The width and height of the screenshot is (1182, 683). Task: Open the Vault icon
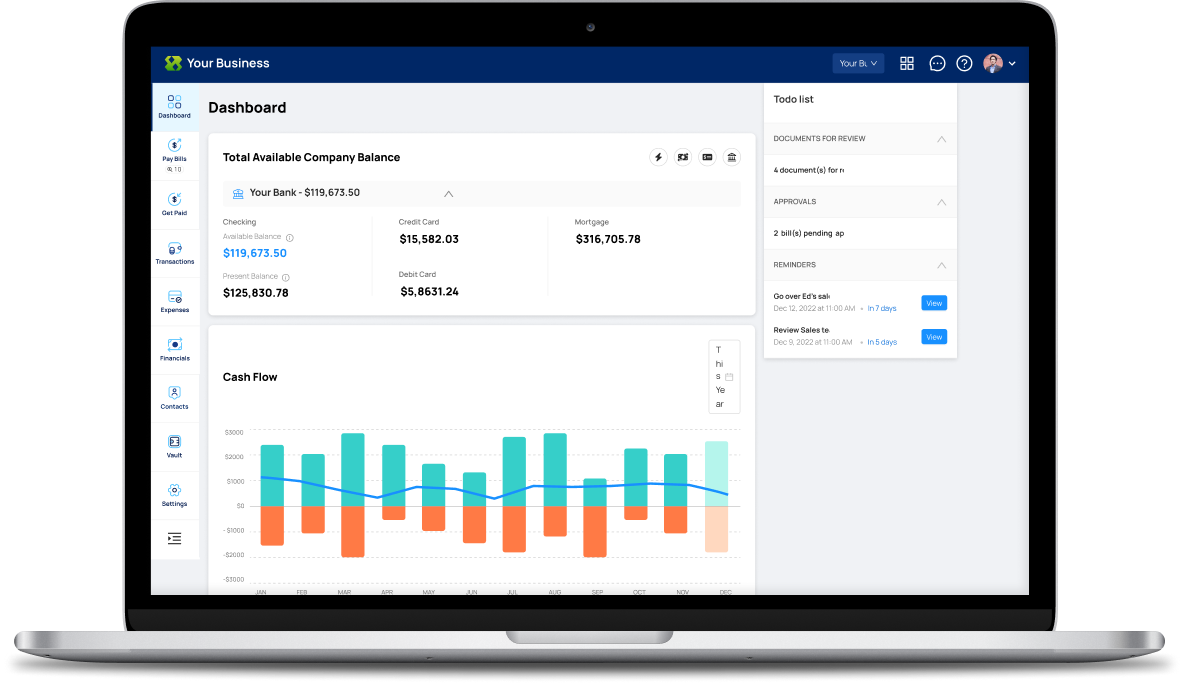tap(174, 446)
